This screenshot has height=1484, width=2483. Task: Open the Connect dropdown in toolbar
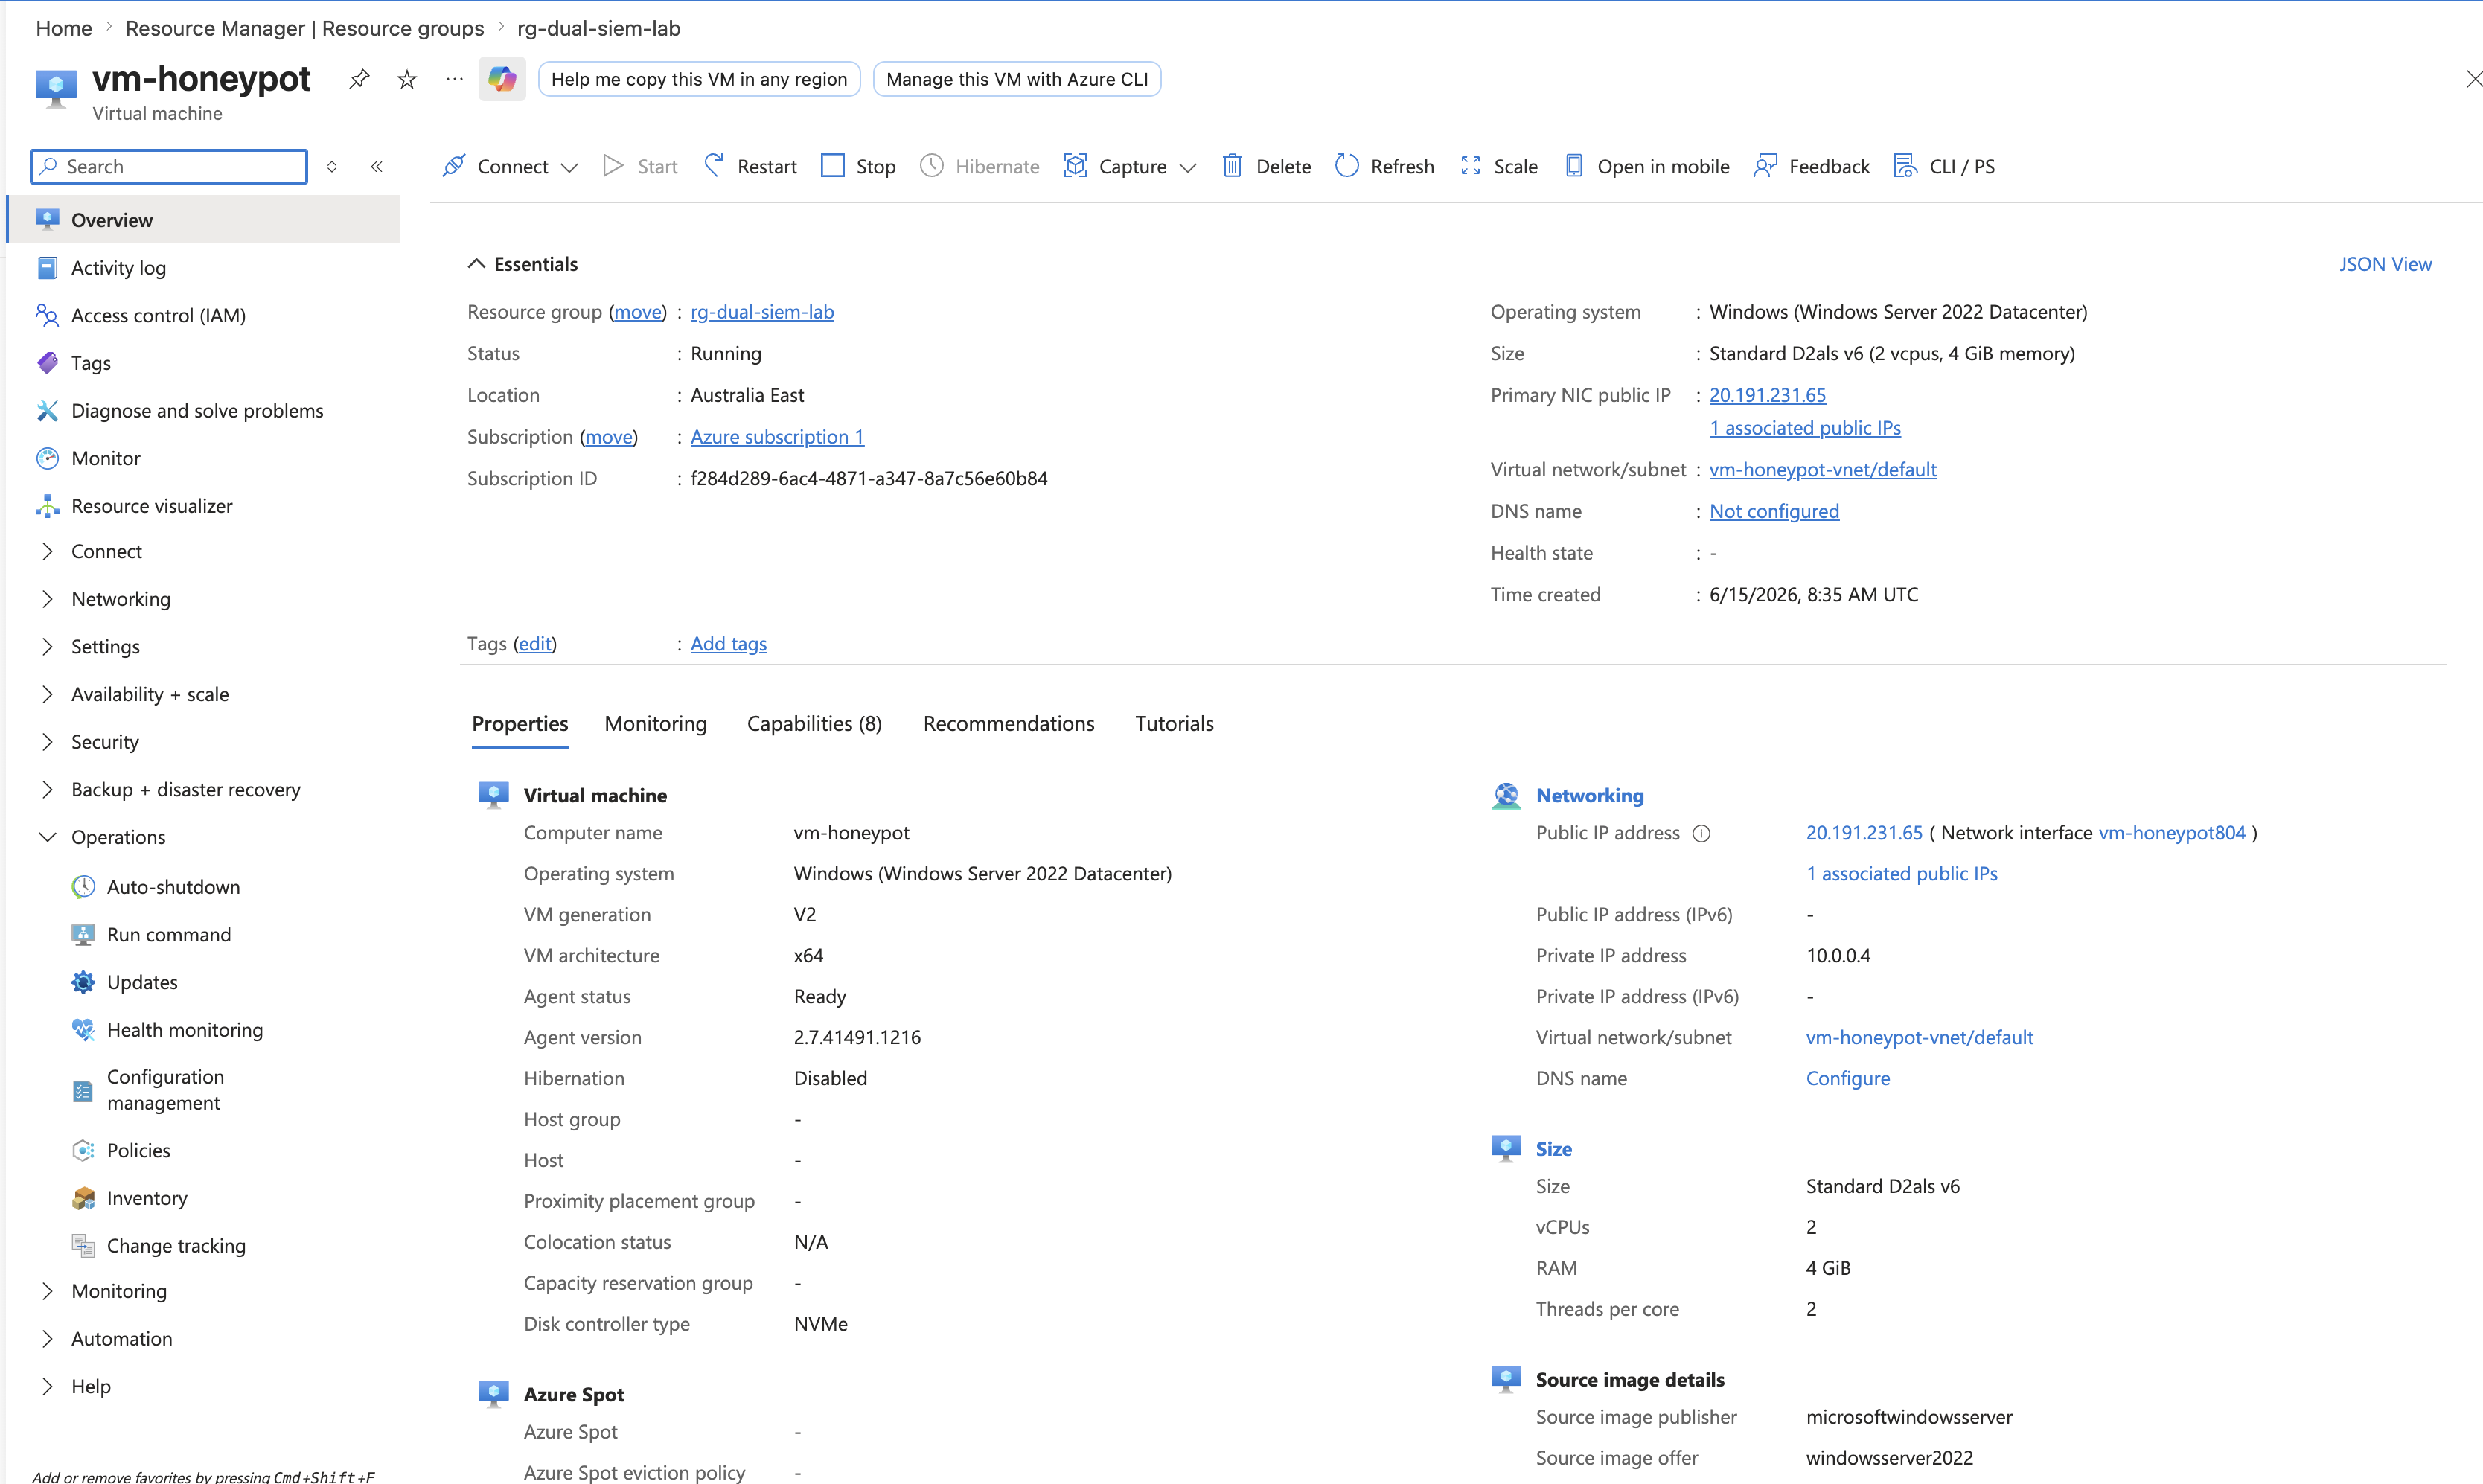point(510,166)
